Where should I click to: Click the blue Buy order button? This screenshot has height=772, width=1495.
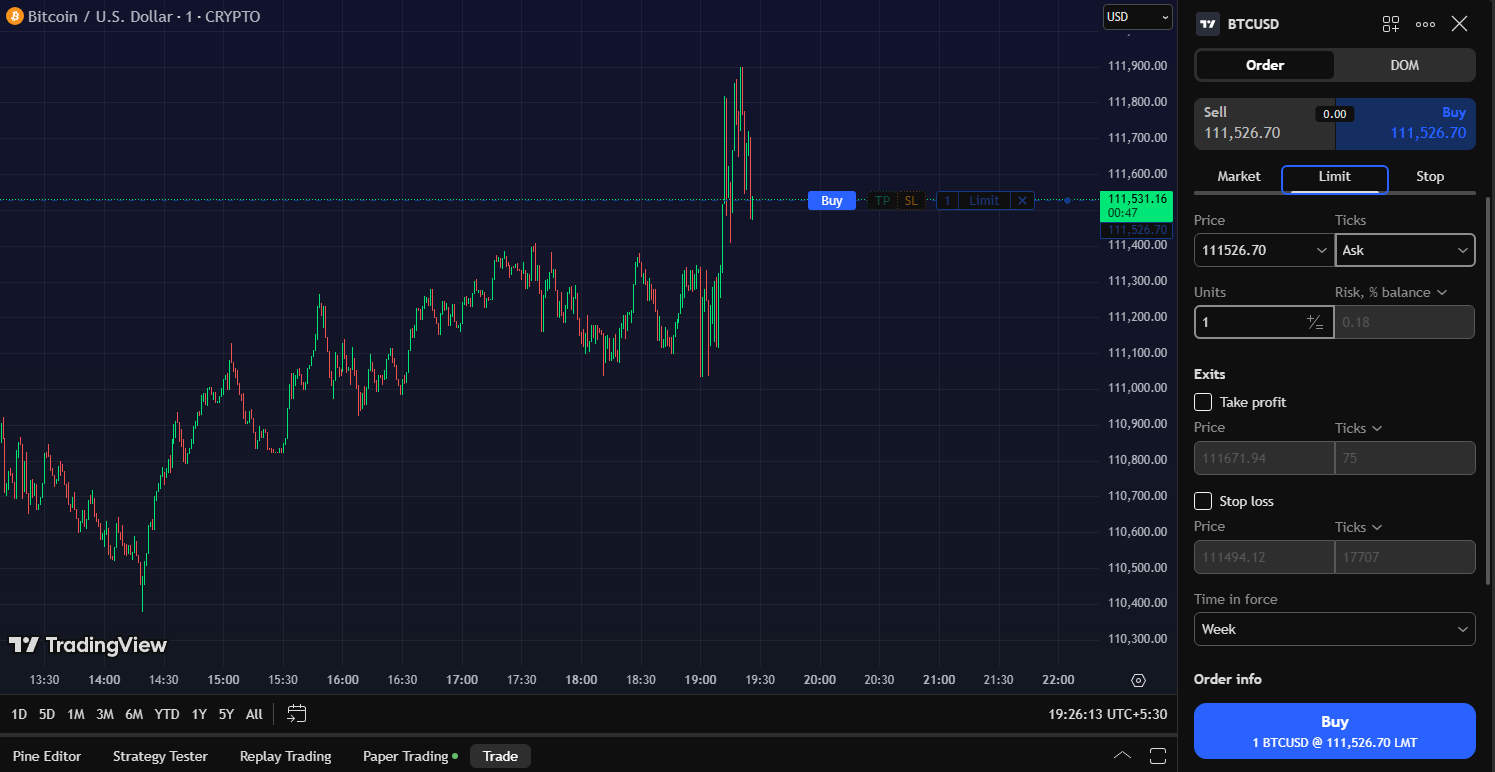1334,730
